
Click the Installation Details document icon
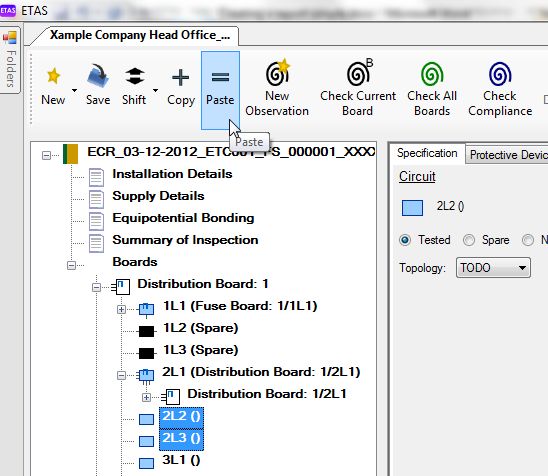point(96,177)
